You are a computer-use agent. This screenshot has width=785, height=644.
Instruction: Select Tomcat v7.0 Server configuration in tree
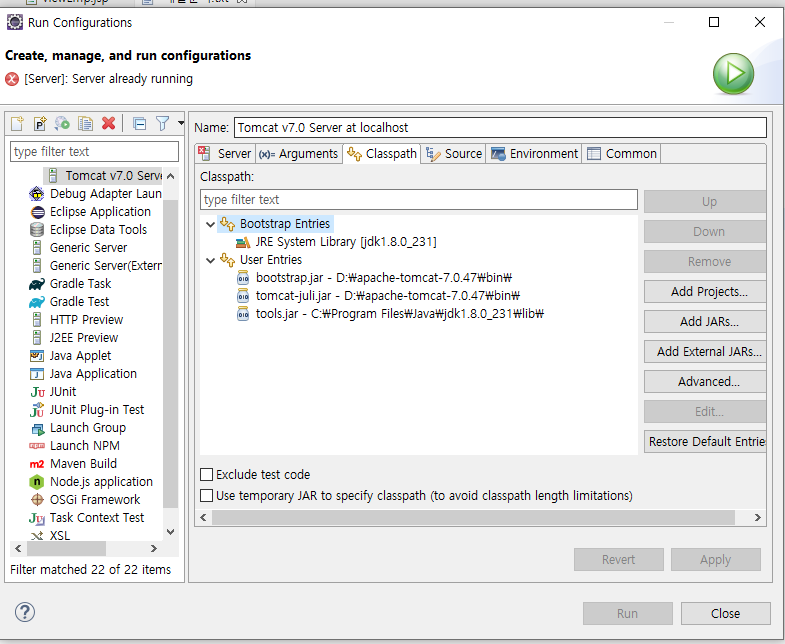coord(103,176)
